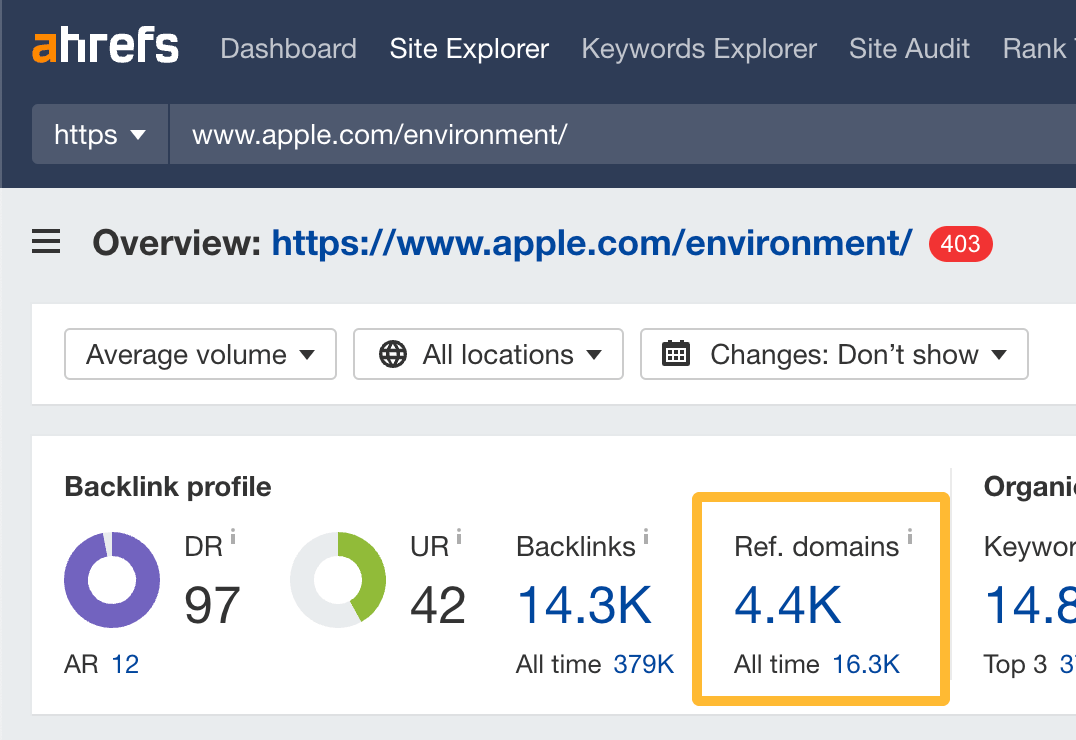The width and height of the screenshot is (1076, 740).
Task: Click the calendar icon on Changes filter
Action: click(676, 354)
